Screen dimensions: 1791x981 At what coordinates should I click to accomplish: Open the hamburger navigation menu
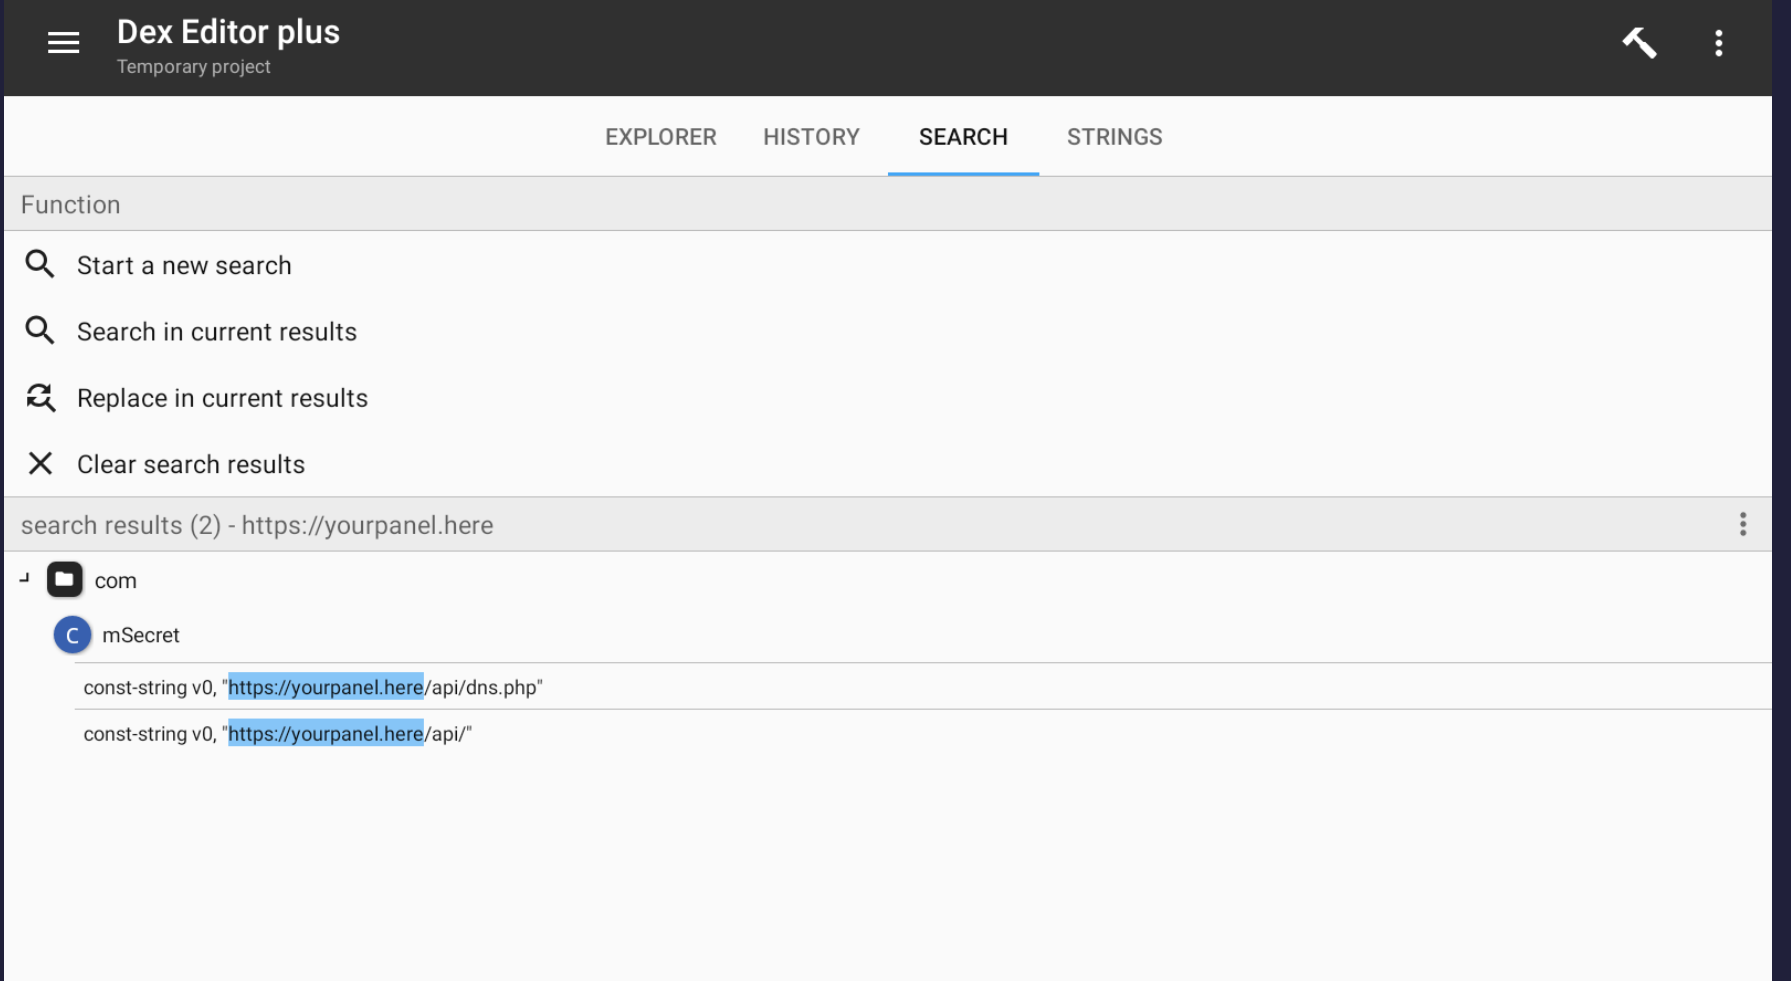63,43
